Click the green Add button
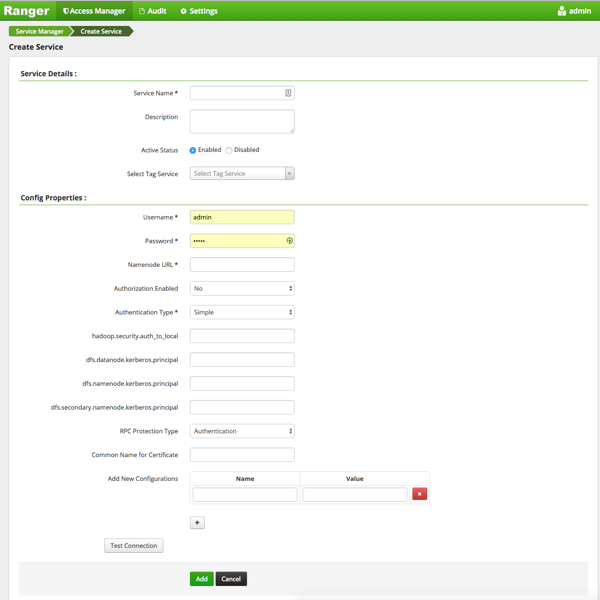The image size is (600, 600). click(x=202, y=579)
